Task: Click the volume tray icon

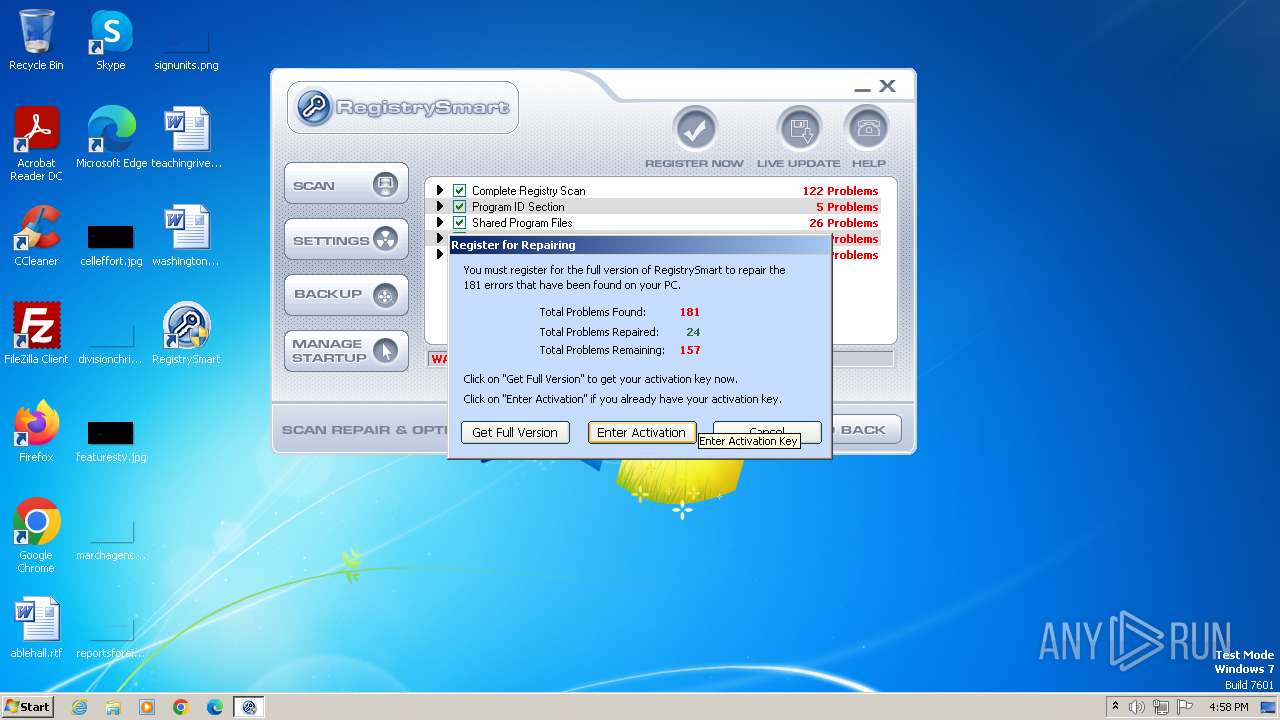Action: tap(1137, 707)
